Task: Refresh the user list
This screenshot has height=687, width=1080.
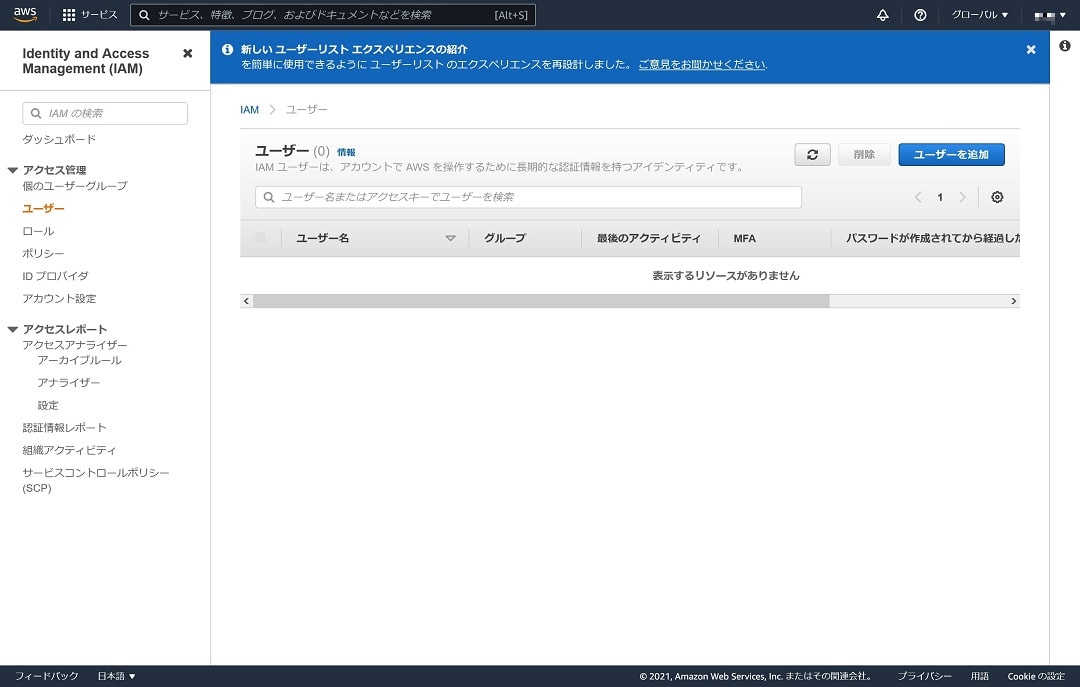Action: coord(812,154)
